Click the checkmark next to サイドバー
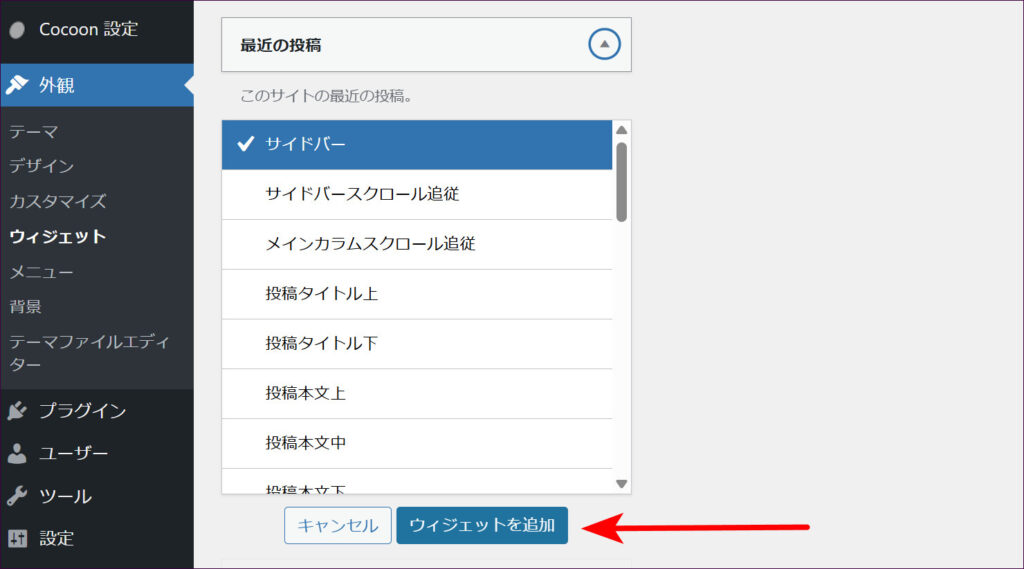 (x=245, y=144)
